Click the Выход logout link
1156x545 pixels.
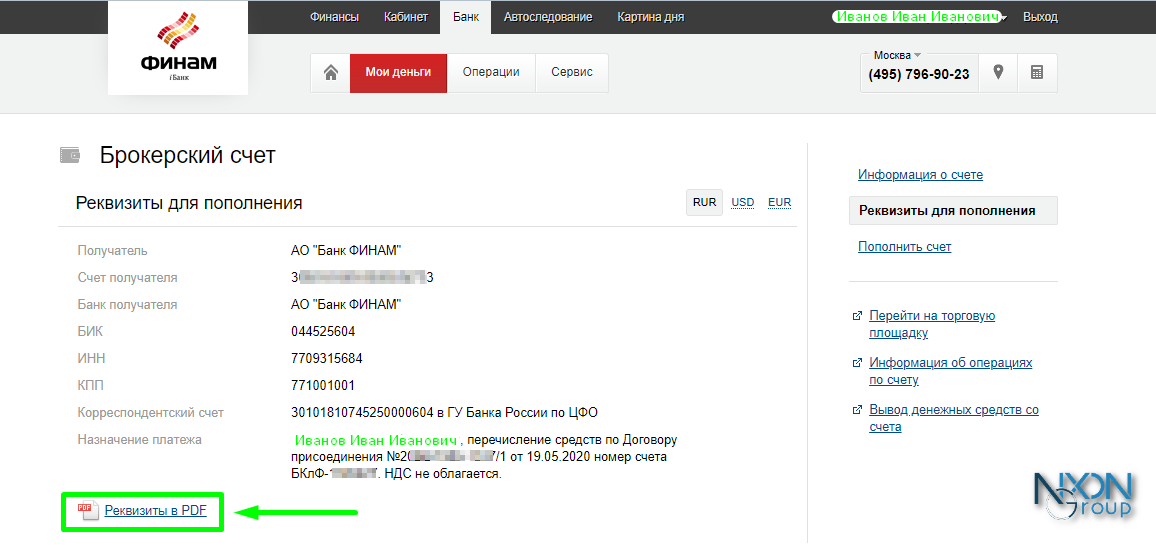1040,17
